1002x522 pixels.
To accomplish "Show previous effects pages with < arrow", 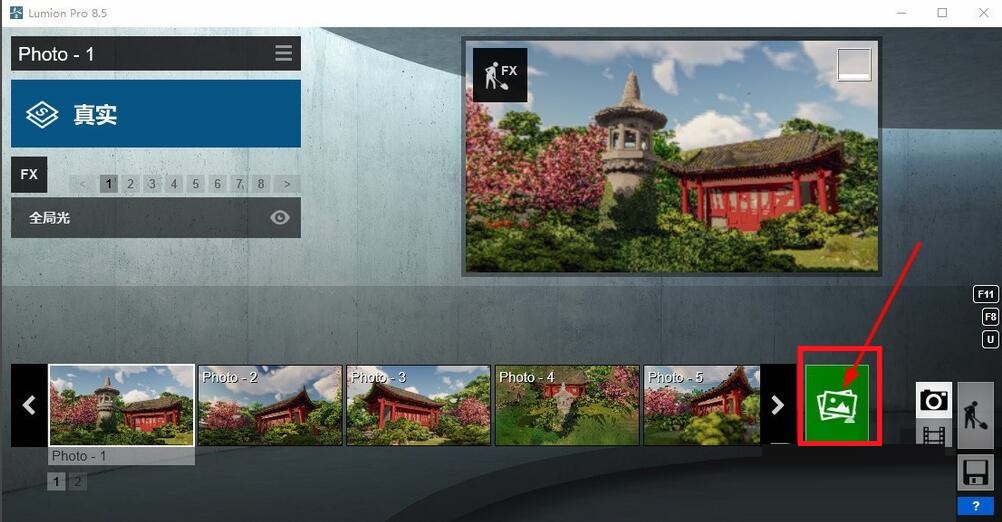I will click(x=82, y=184).
